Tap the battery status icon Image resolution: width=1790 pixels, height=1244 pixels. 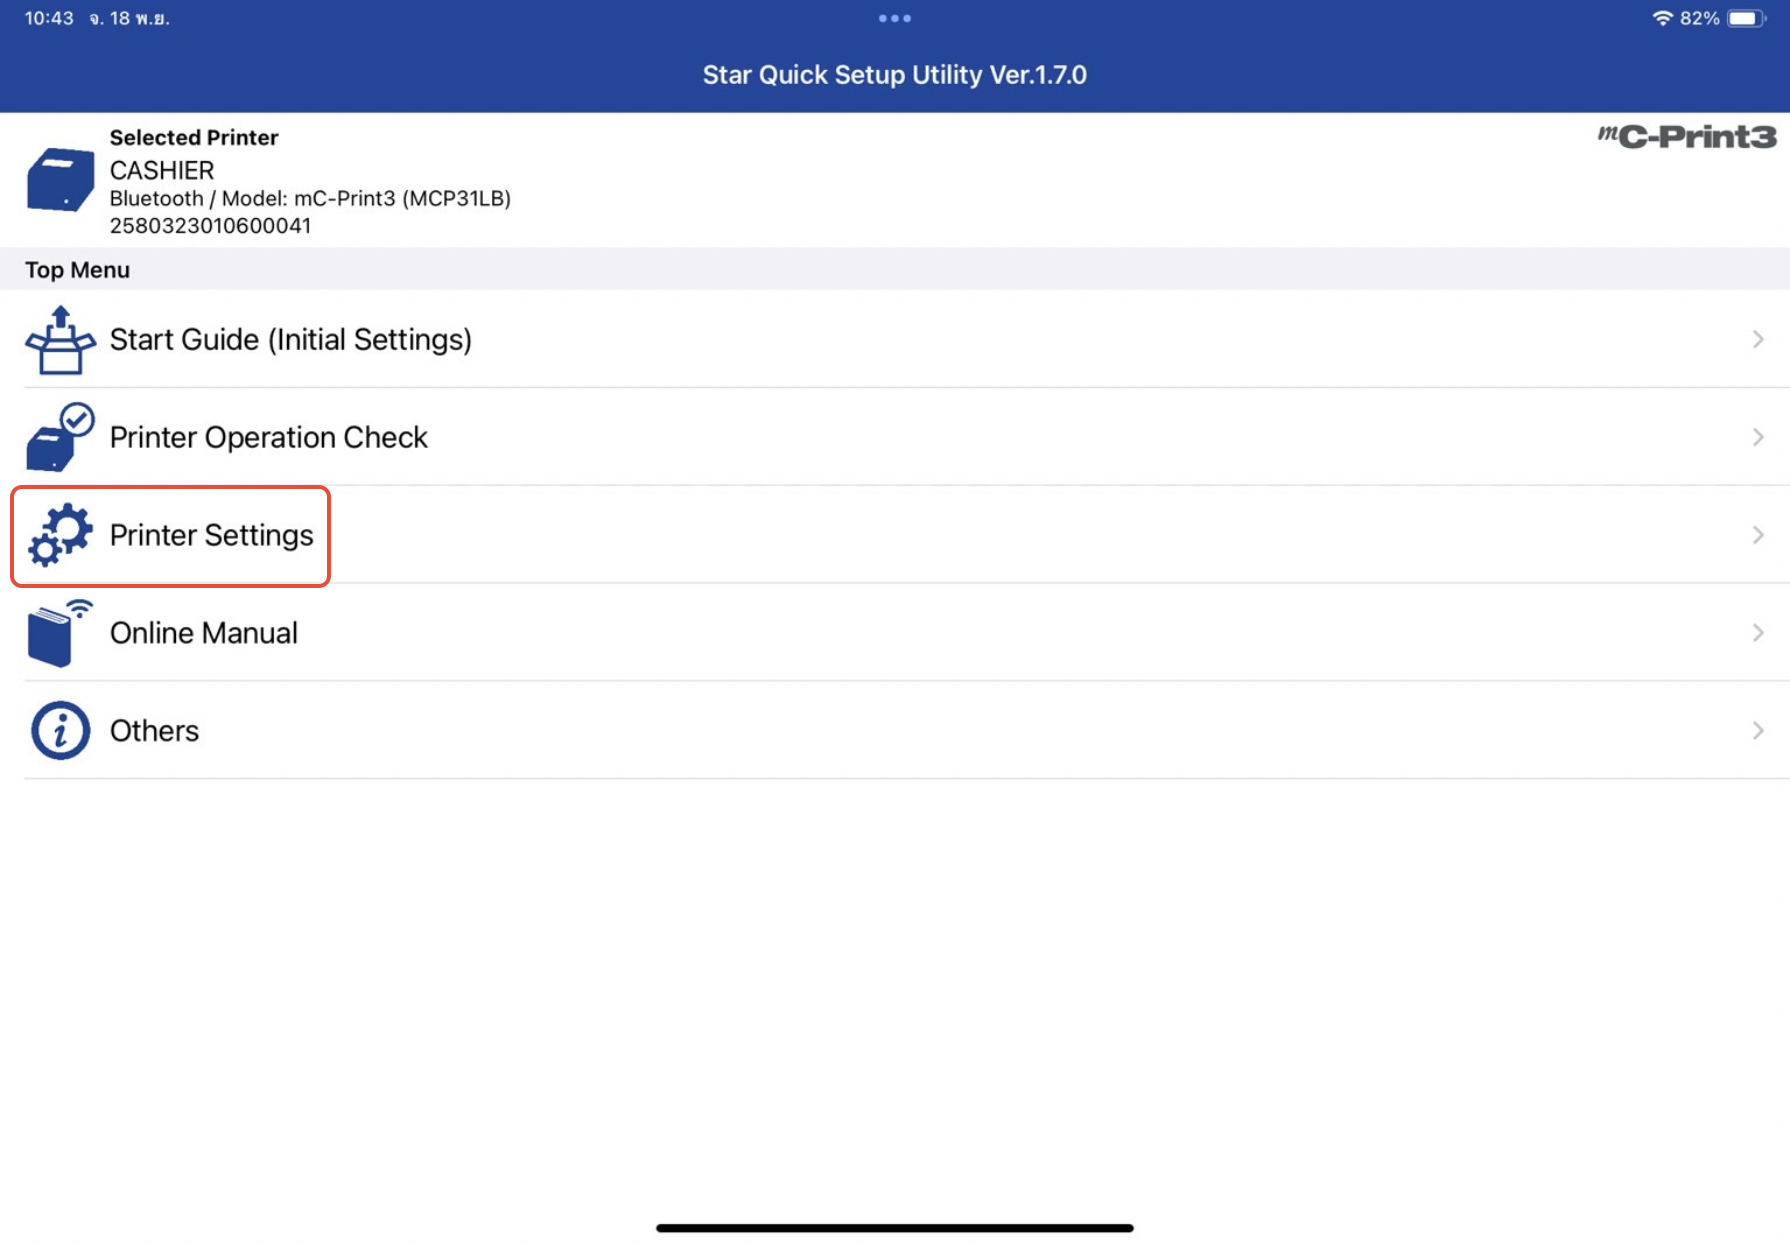point(1747,18)
